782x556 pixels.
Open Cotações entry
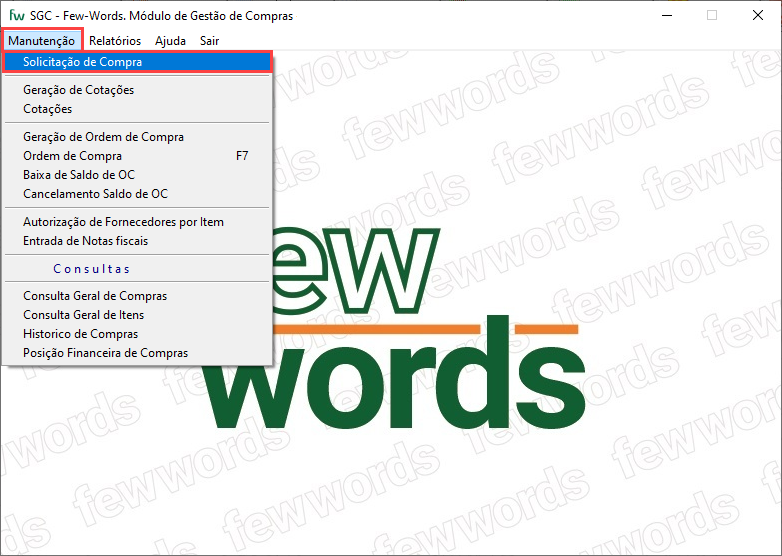(137, 109)
